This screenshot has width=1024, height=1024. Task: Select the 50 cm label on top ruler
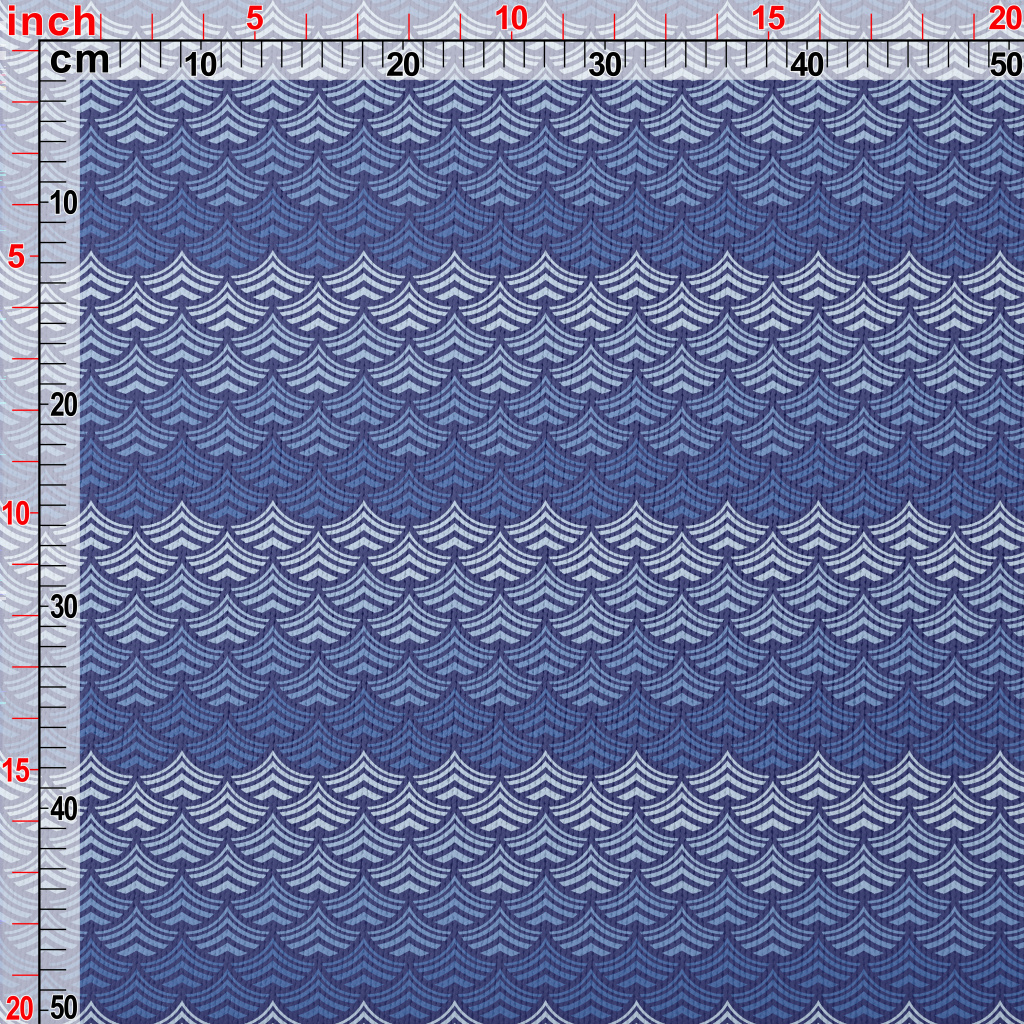[1003, 65]
